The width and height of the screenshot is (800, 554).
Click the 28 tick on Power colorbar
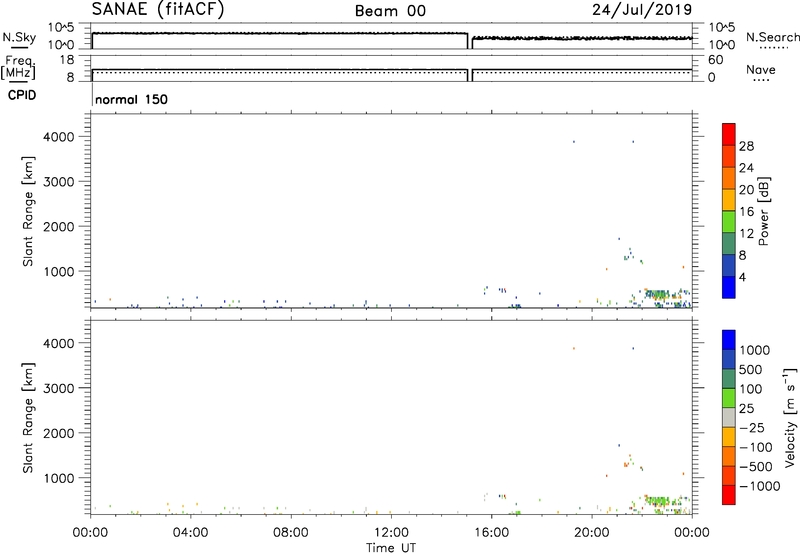(x=746, y=146)
